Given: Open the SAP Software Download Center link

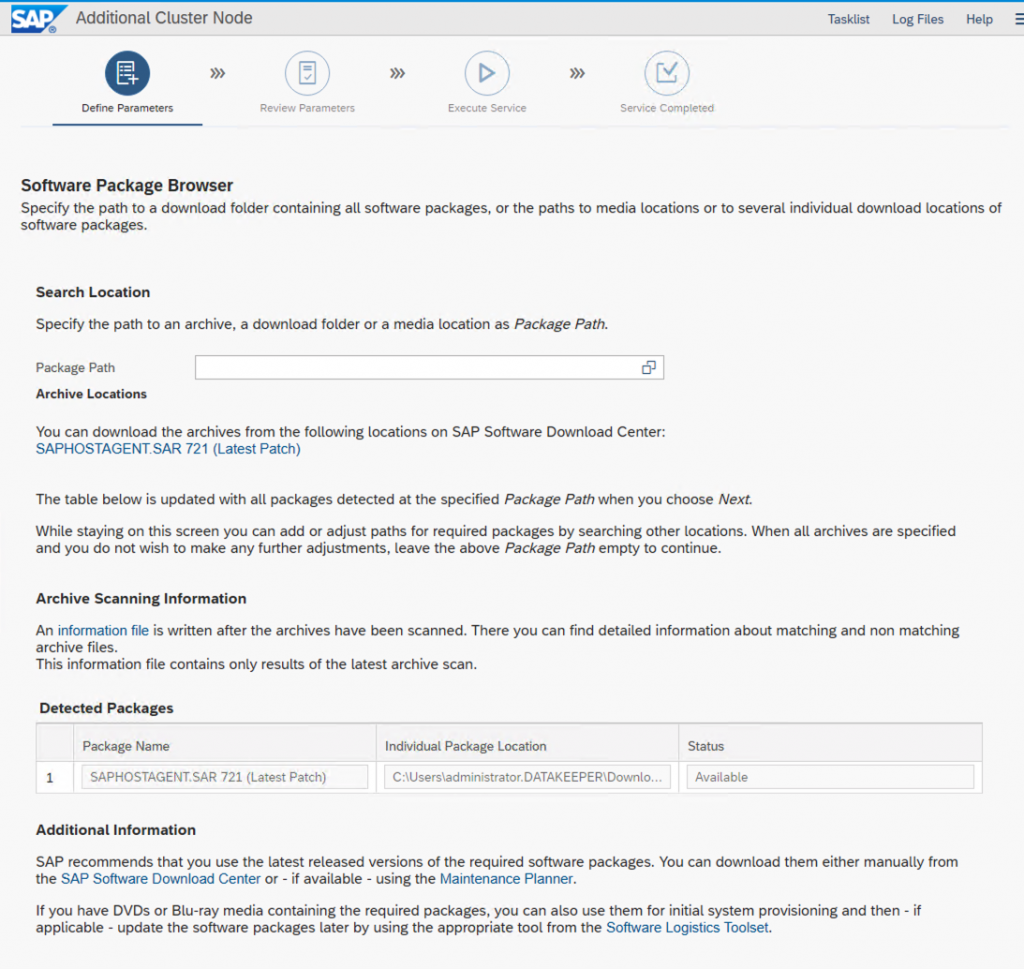Looking at the screenshot, I should tap(161, 879).
